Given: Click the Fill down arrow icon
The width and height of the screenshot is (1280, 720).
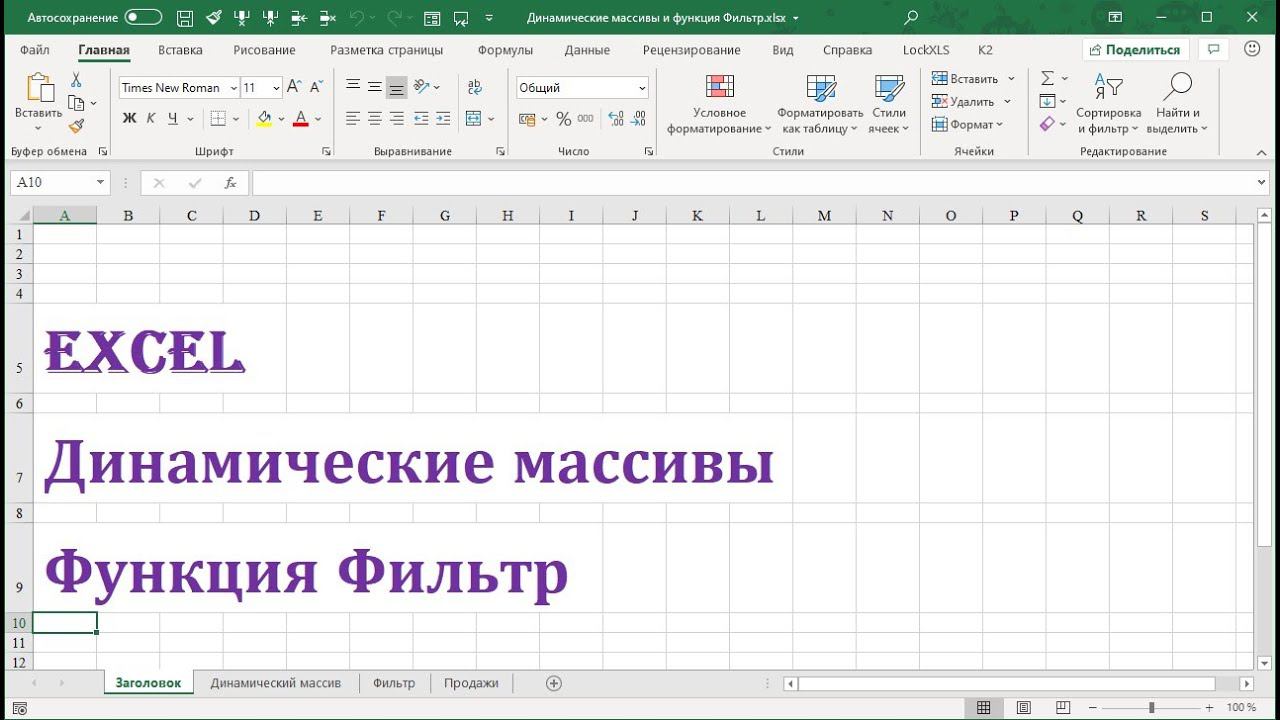Looking at the screenshot, I should pyautogui.click(x=1047, y=101).
